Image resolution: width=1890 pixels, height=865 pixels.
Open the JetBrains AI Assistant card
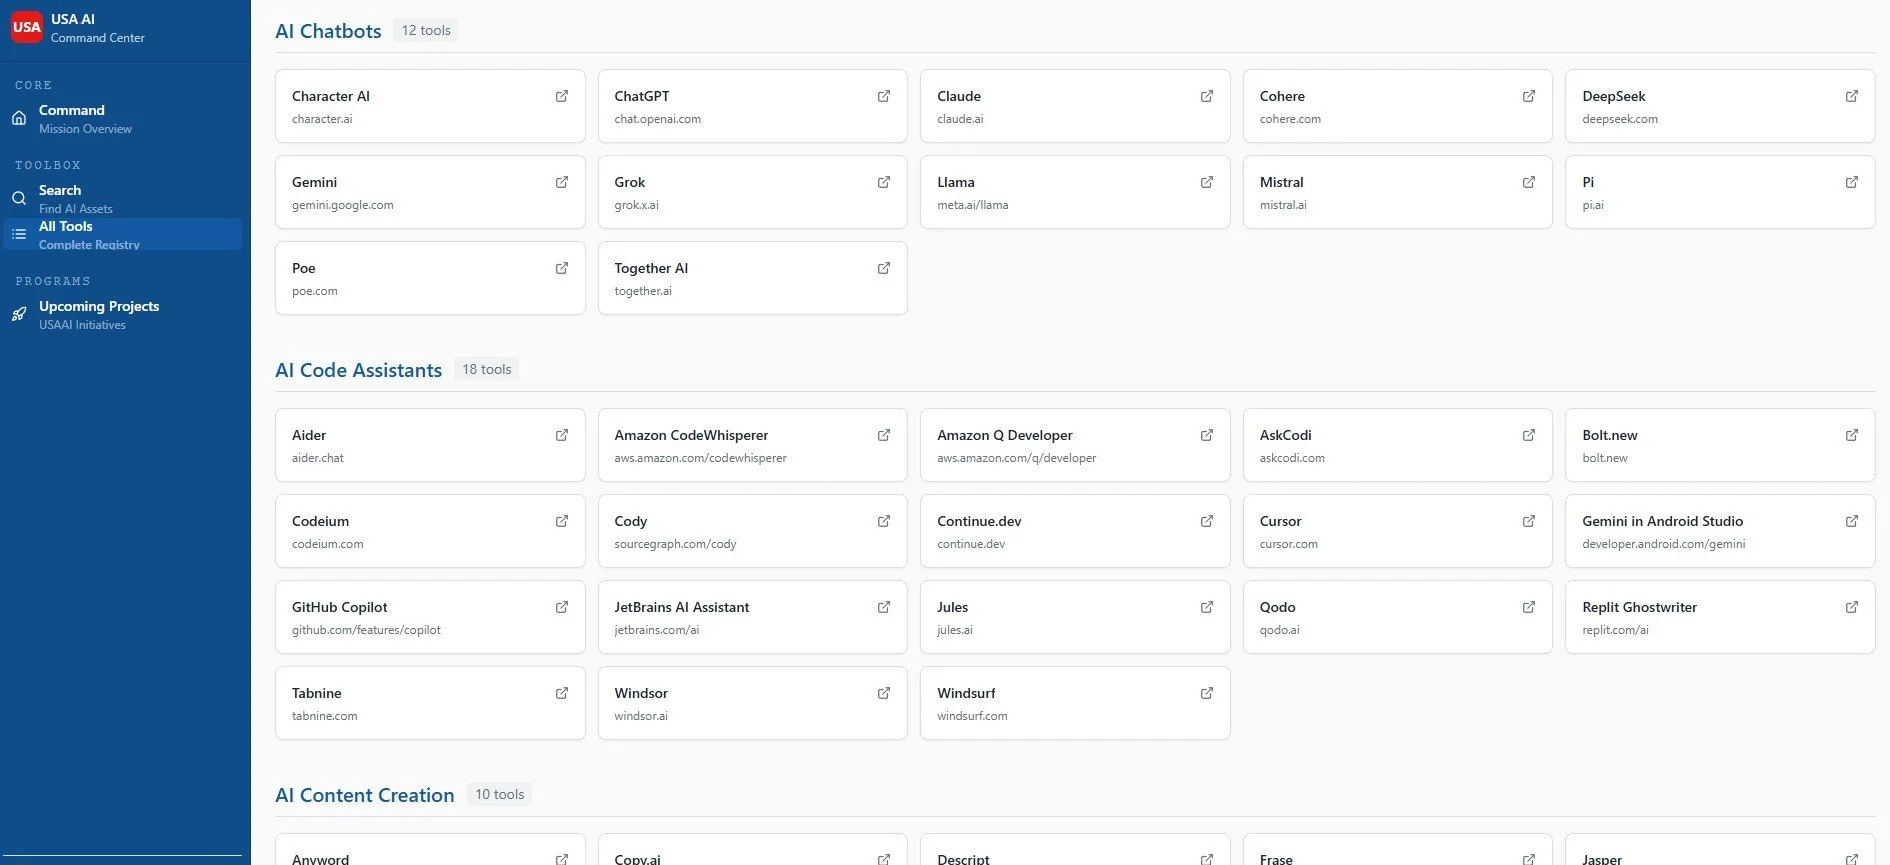click(752, 617)
